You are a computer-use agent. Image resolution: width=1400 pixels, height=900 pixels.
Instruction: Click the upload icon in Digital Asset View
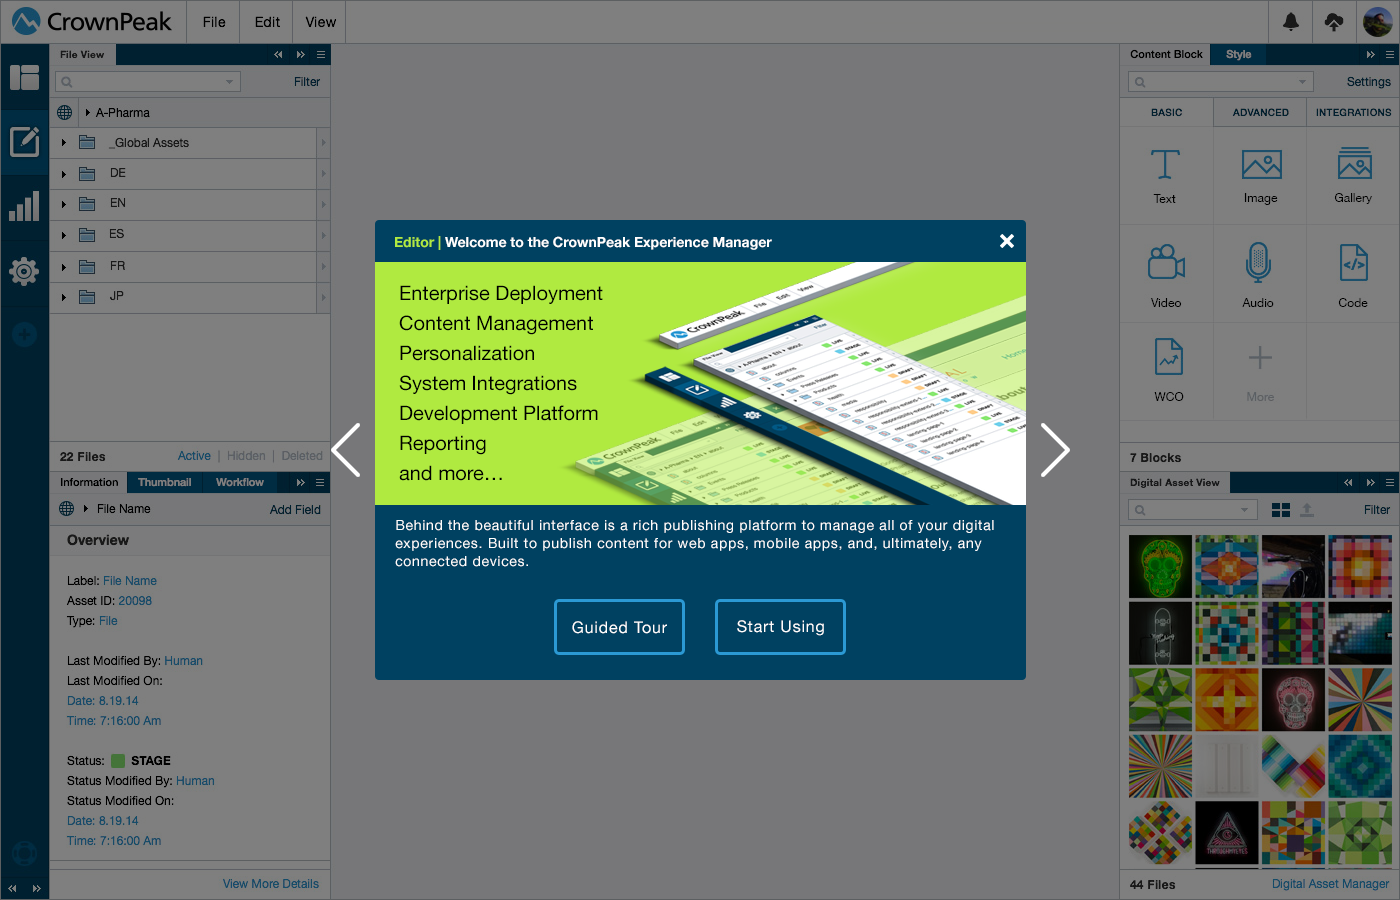(x=1307, y=510)
